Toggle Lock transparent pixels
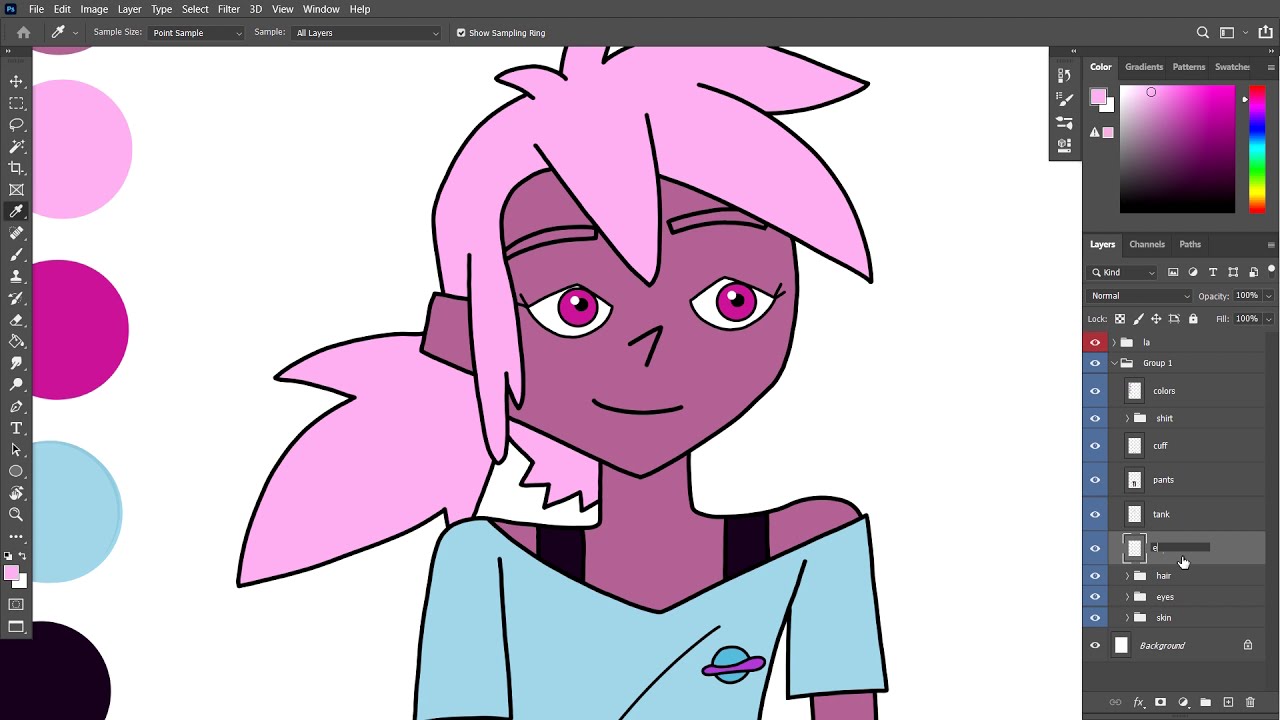Viewport: 1280px width, 720px height. tap(1120, 319)
